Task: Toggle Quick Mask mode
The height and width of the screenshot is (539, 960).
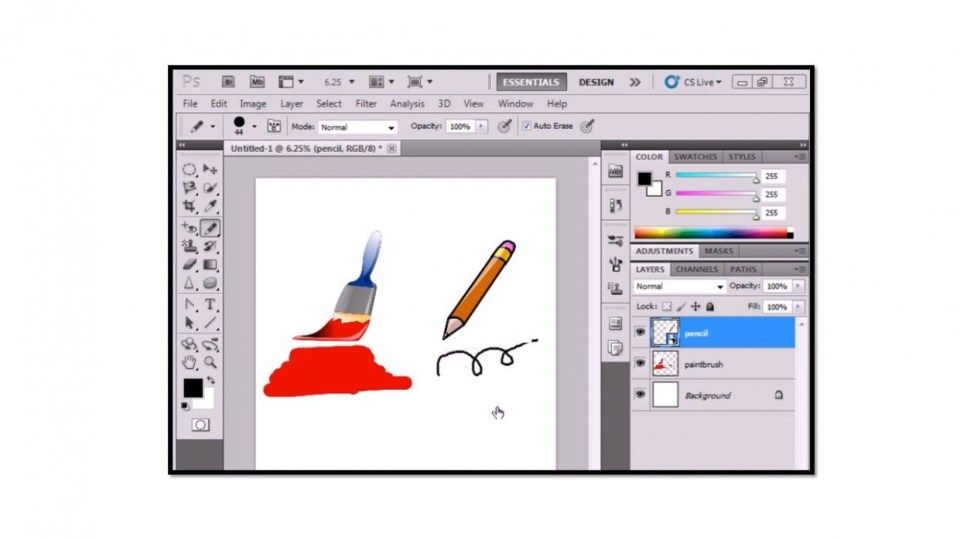Action: [200, 424]
